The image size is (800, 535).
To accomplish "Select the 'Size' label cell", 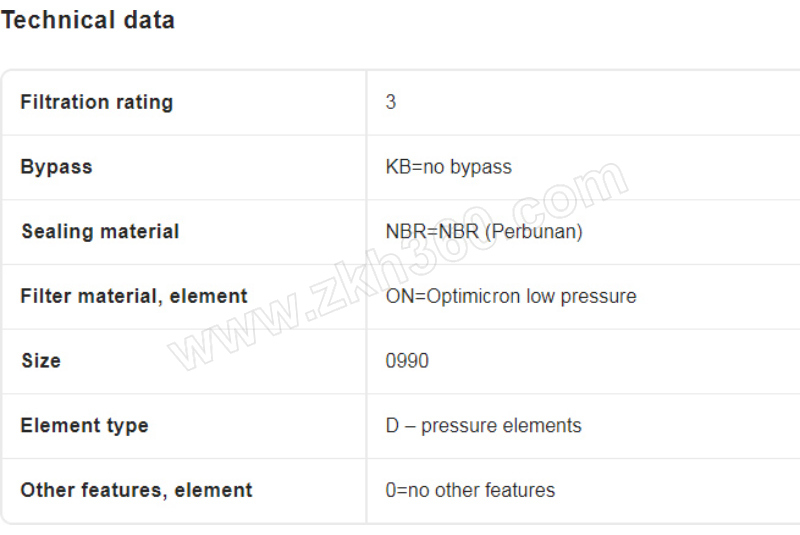I will (41, 360).
